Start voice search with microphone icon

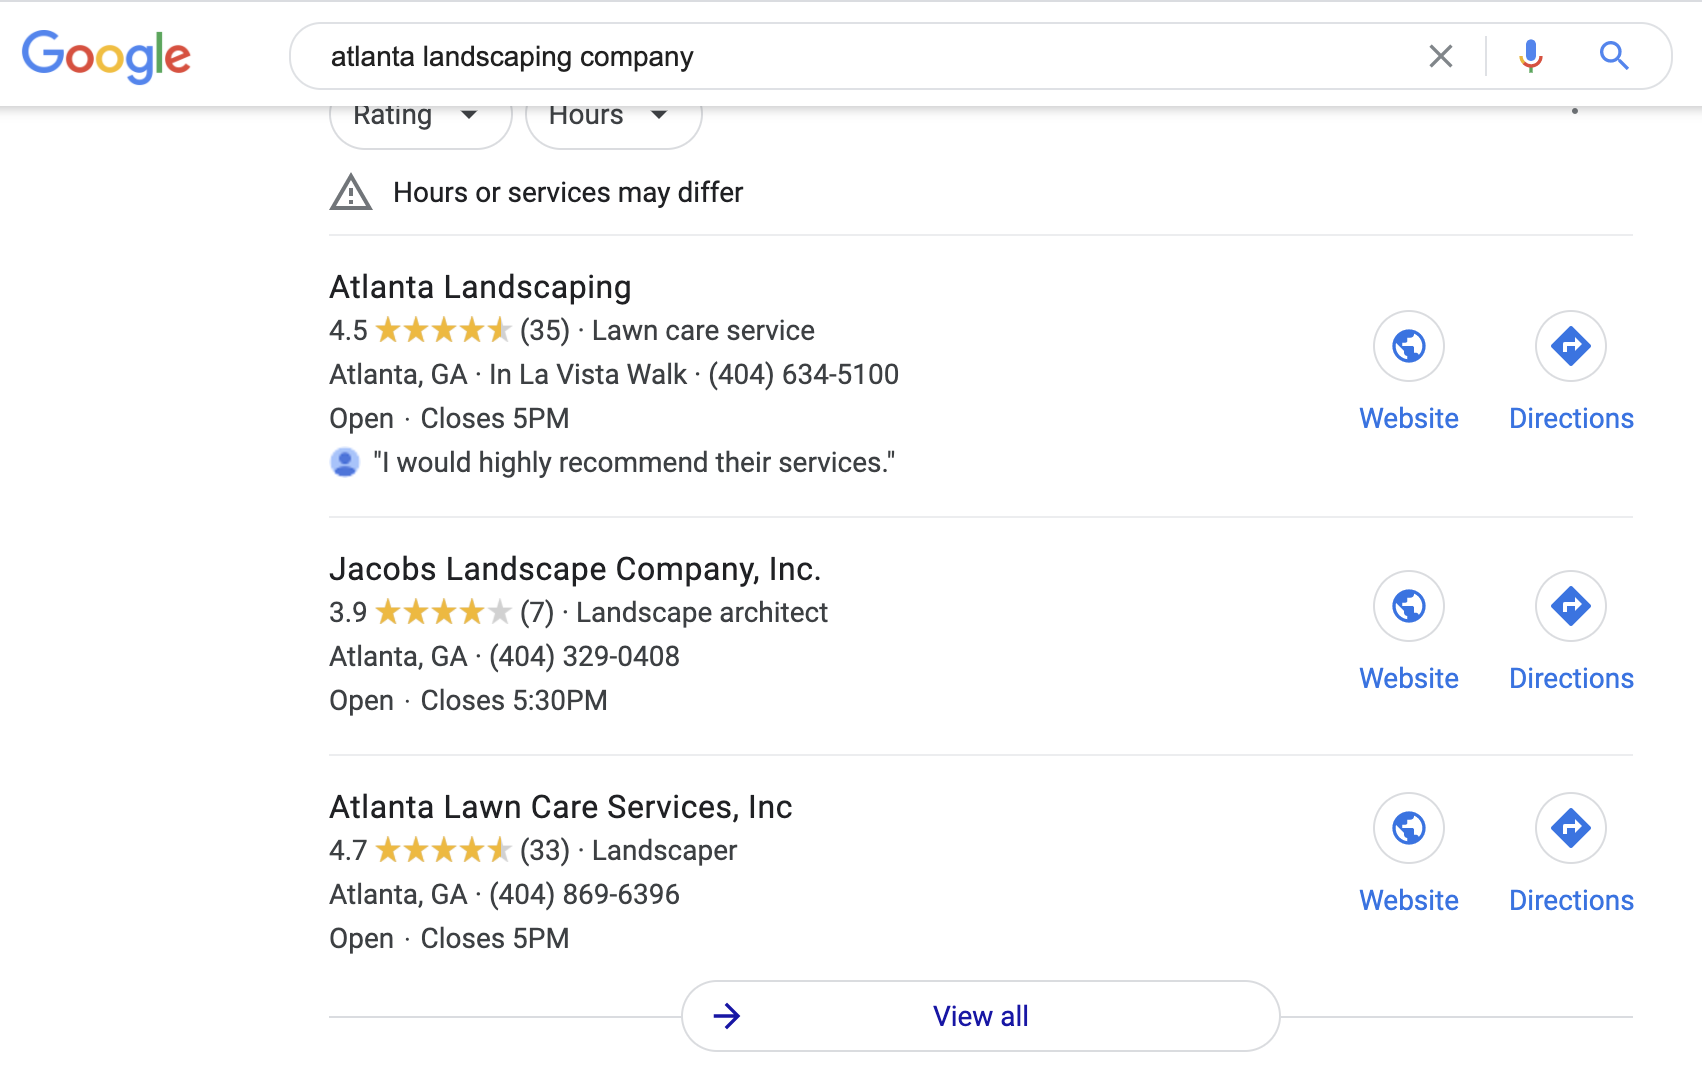[1530, 56]
